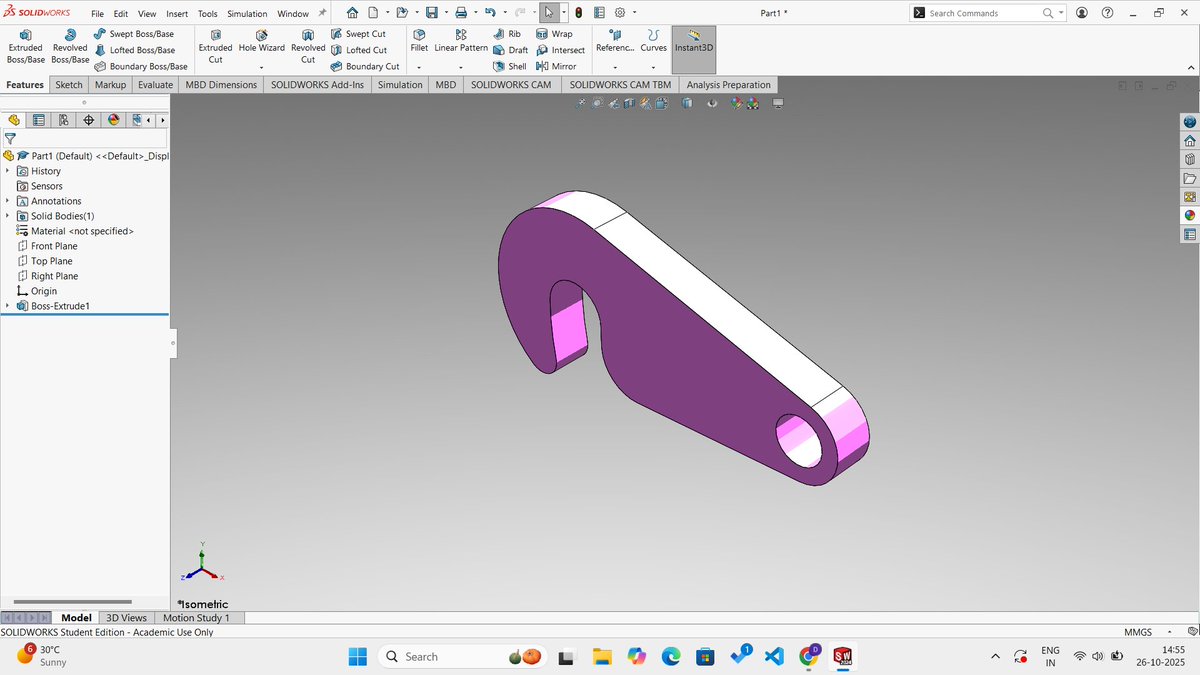Select Right Plane in the tree
1200x675 pixels.
point(54,276)
